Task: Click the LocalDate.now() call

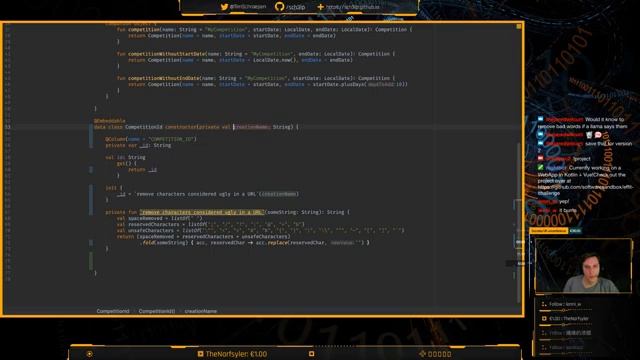Action: click(x=276, y=60)
